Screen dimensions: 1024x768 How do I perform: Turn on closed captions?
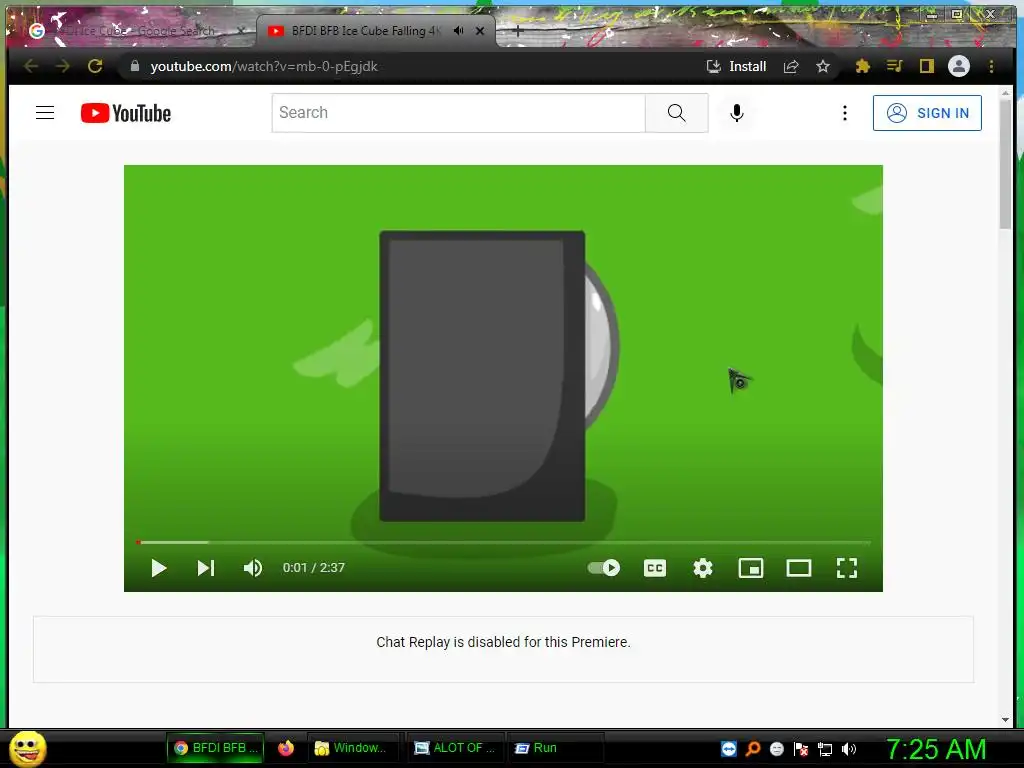(655, 568)
